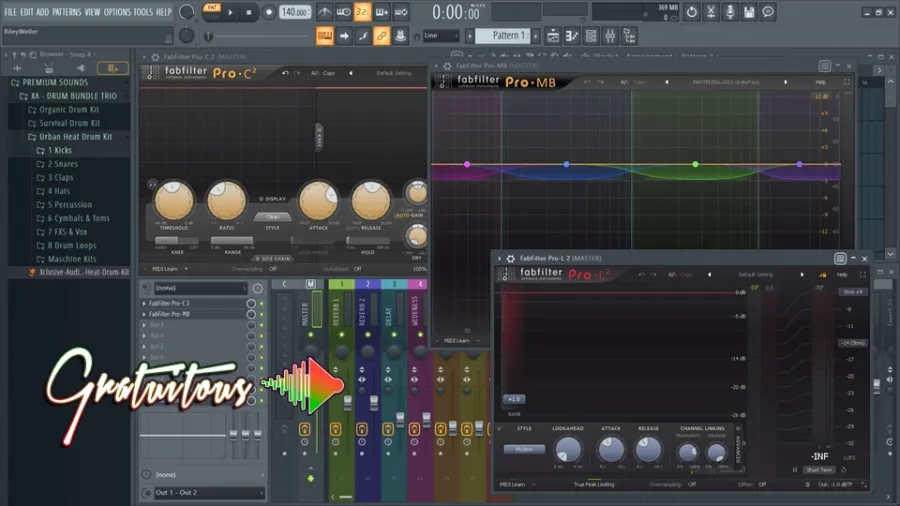Viewport: 900px width, 506px height.
Task: Open the Piano roll view icon
Action: pos(572,36)
